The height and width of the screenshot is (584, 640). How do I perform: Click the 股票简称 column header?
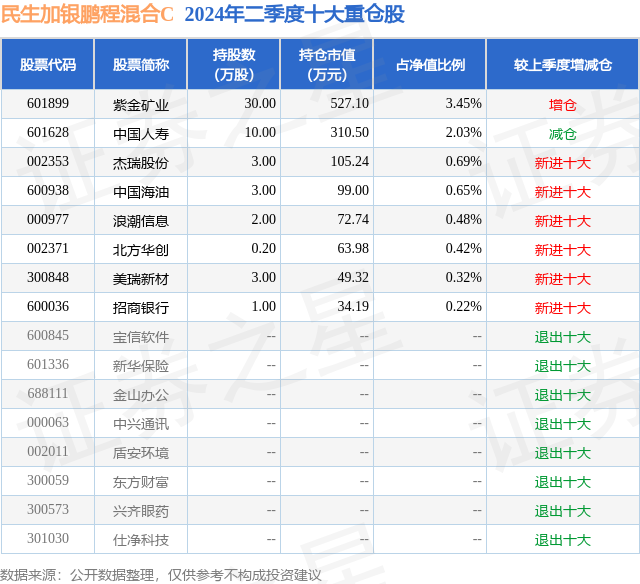click(141, 64)
